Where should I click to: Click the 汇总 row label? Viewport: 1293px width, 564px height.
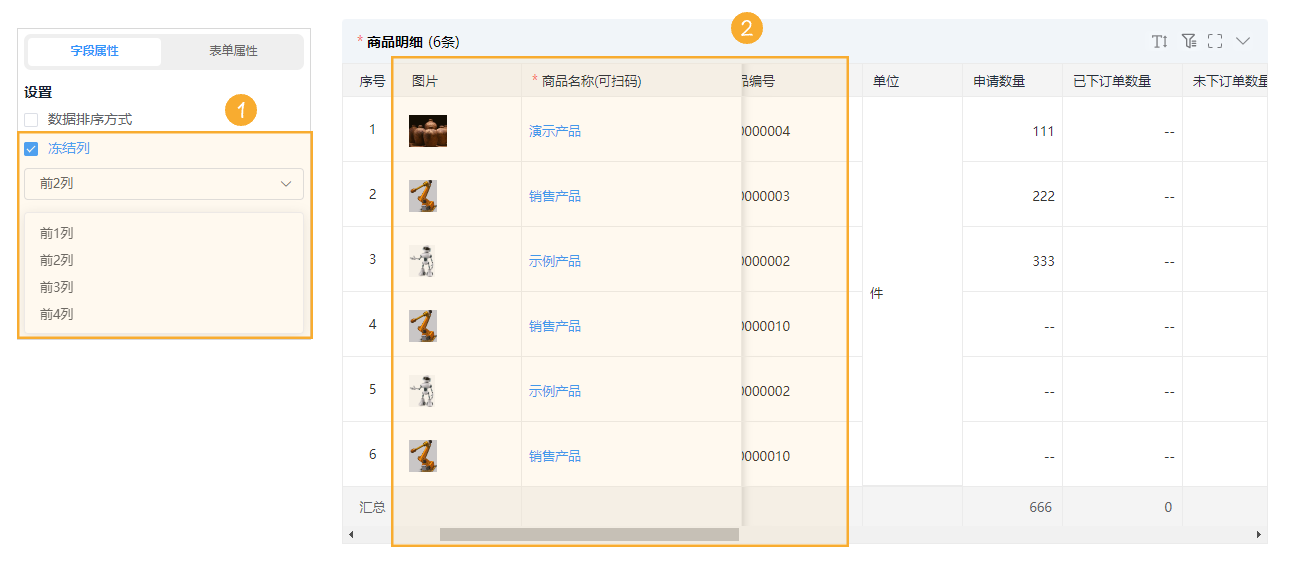(372, 507)
